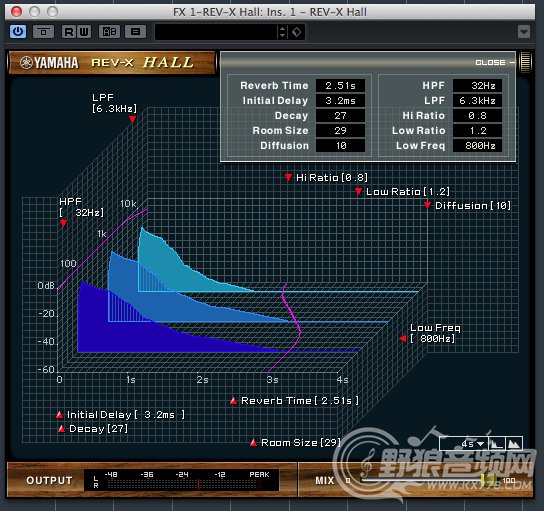Open the preset name field
The image size is (544, 511).
point(216,32)
